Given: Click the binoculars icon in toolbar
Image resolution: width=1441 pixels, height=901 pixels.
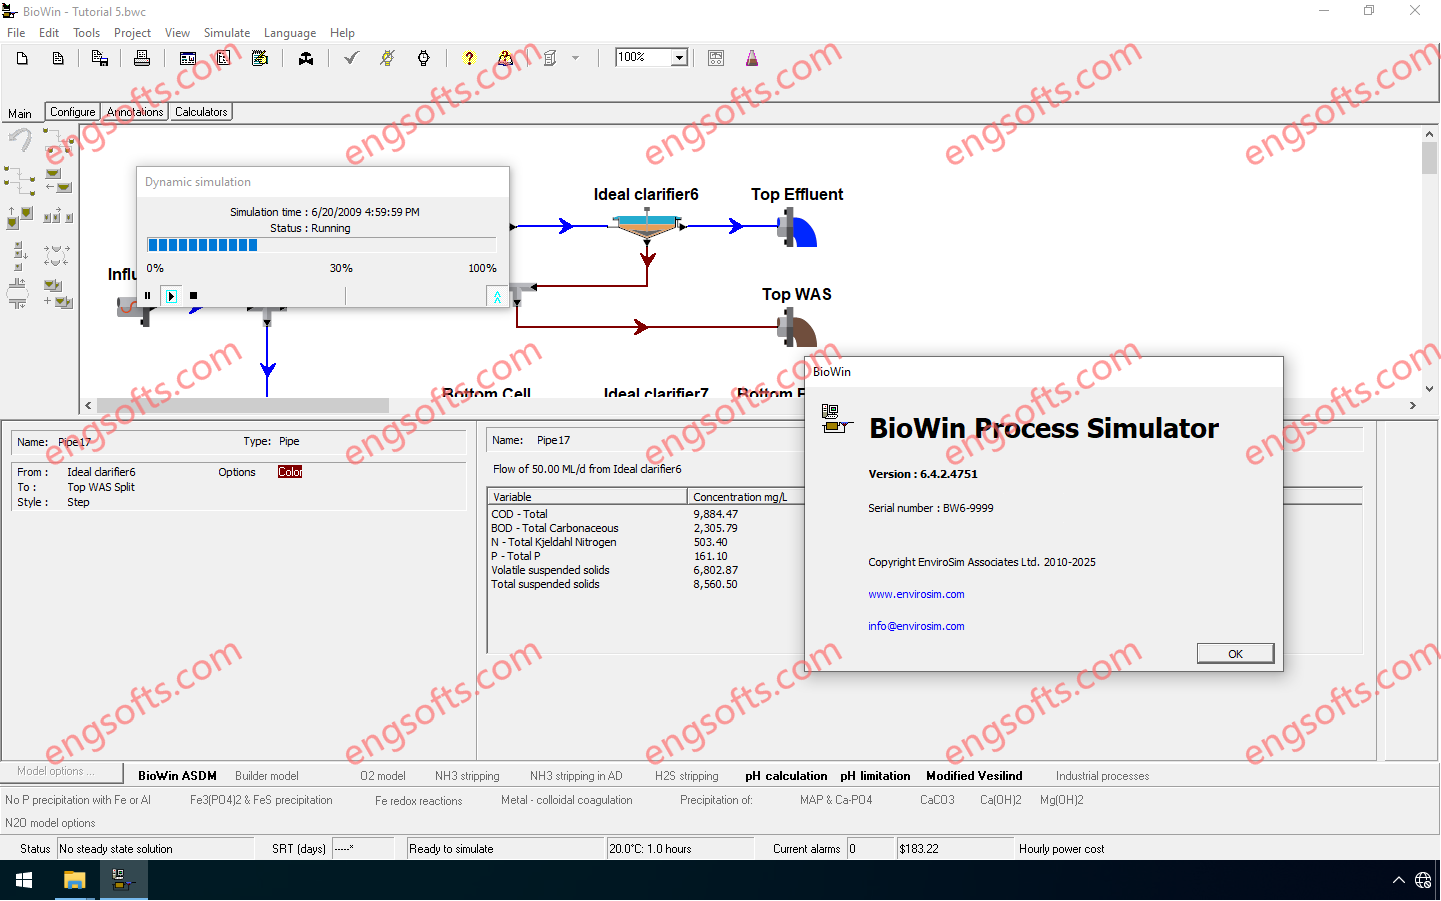Looking at the screenshot, I should (x=306, y=58).
